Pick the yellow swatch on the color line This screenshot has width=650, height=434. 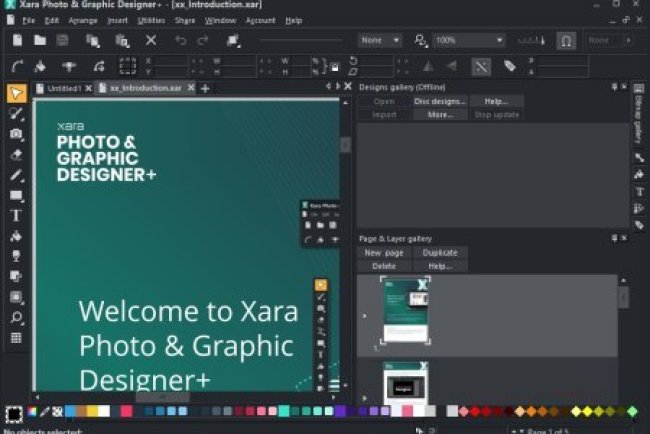point(92,411)
